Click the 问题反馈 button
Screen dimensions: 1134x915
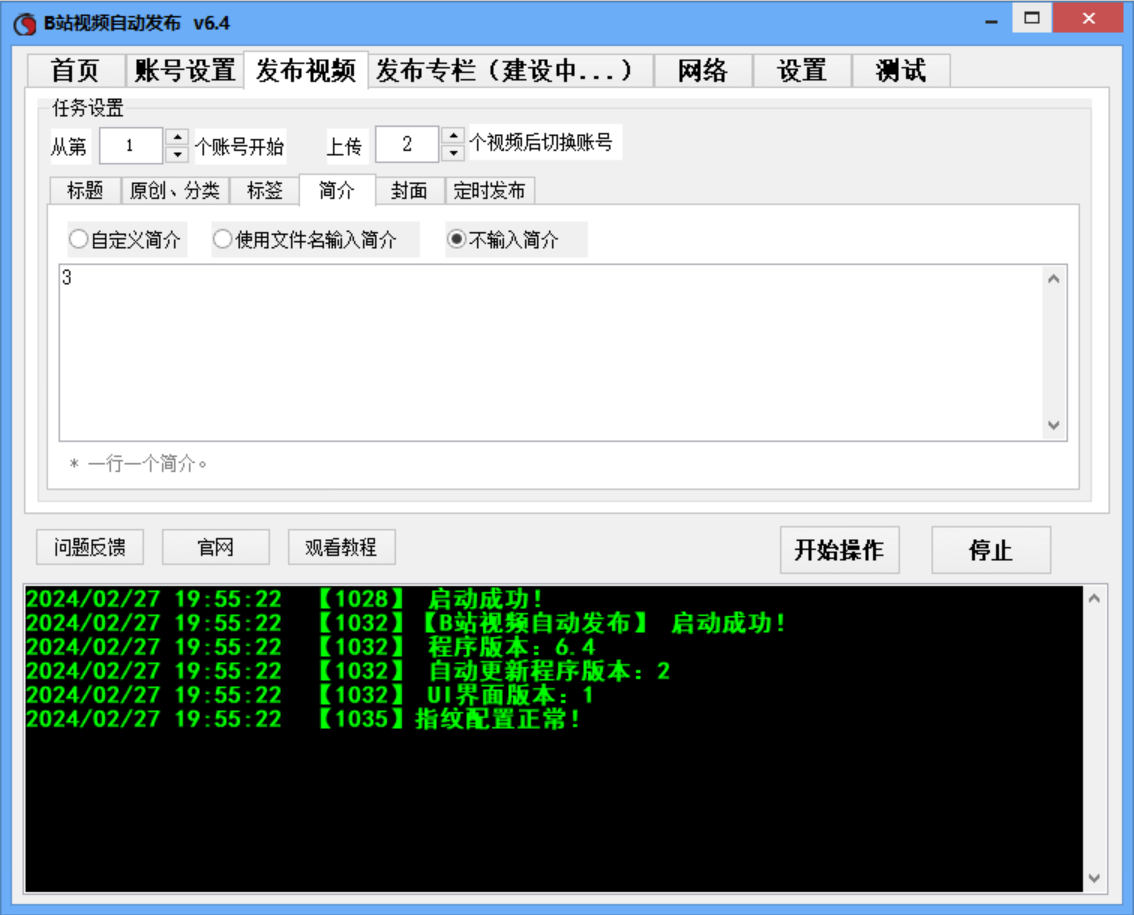point(90,547)
